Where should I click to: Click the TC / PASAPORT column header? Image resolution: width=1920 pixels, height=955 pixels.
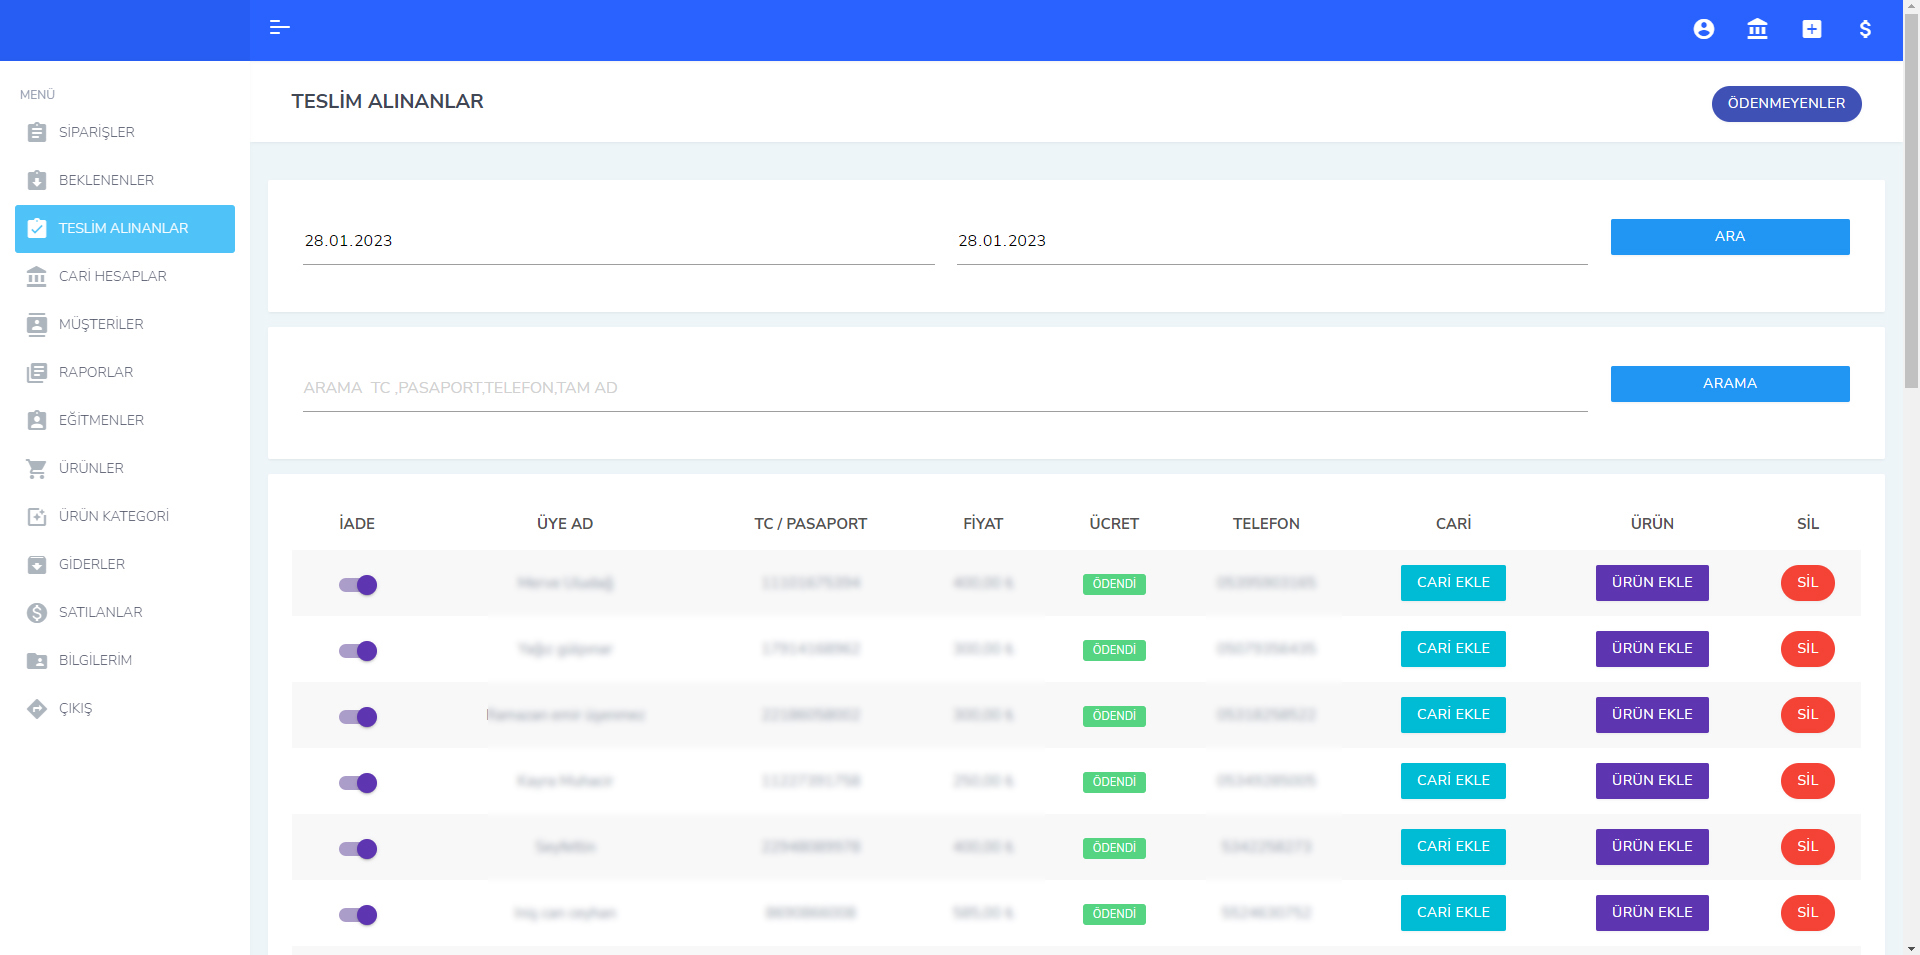pyautogui.click(x=810, y=524)
